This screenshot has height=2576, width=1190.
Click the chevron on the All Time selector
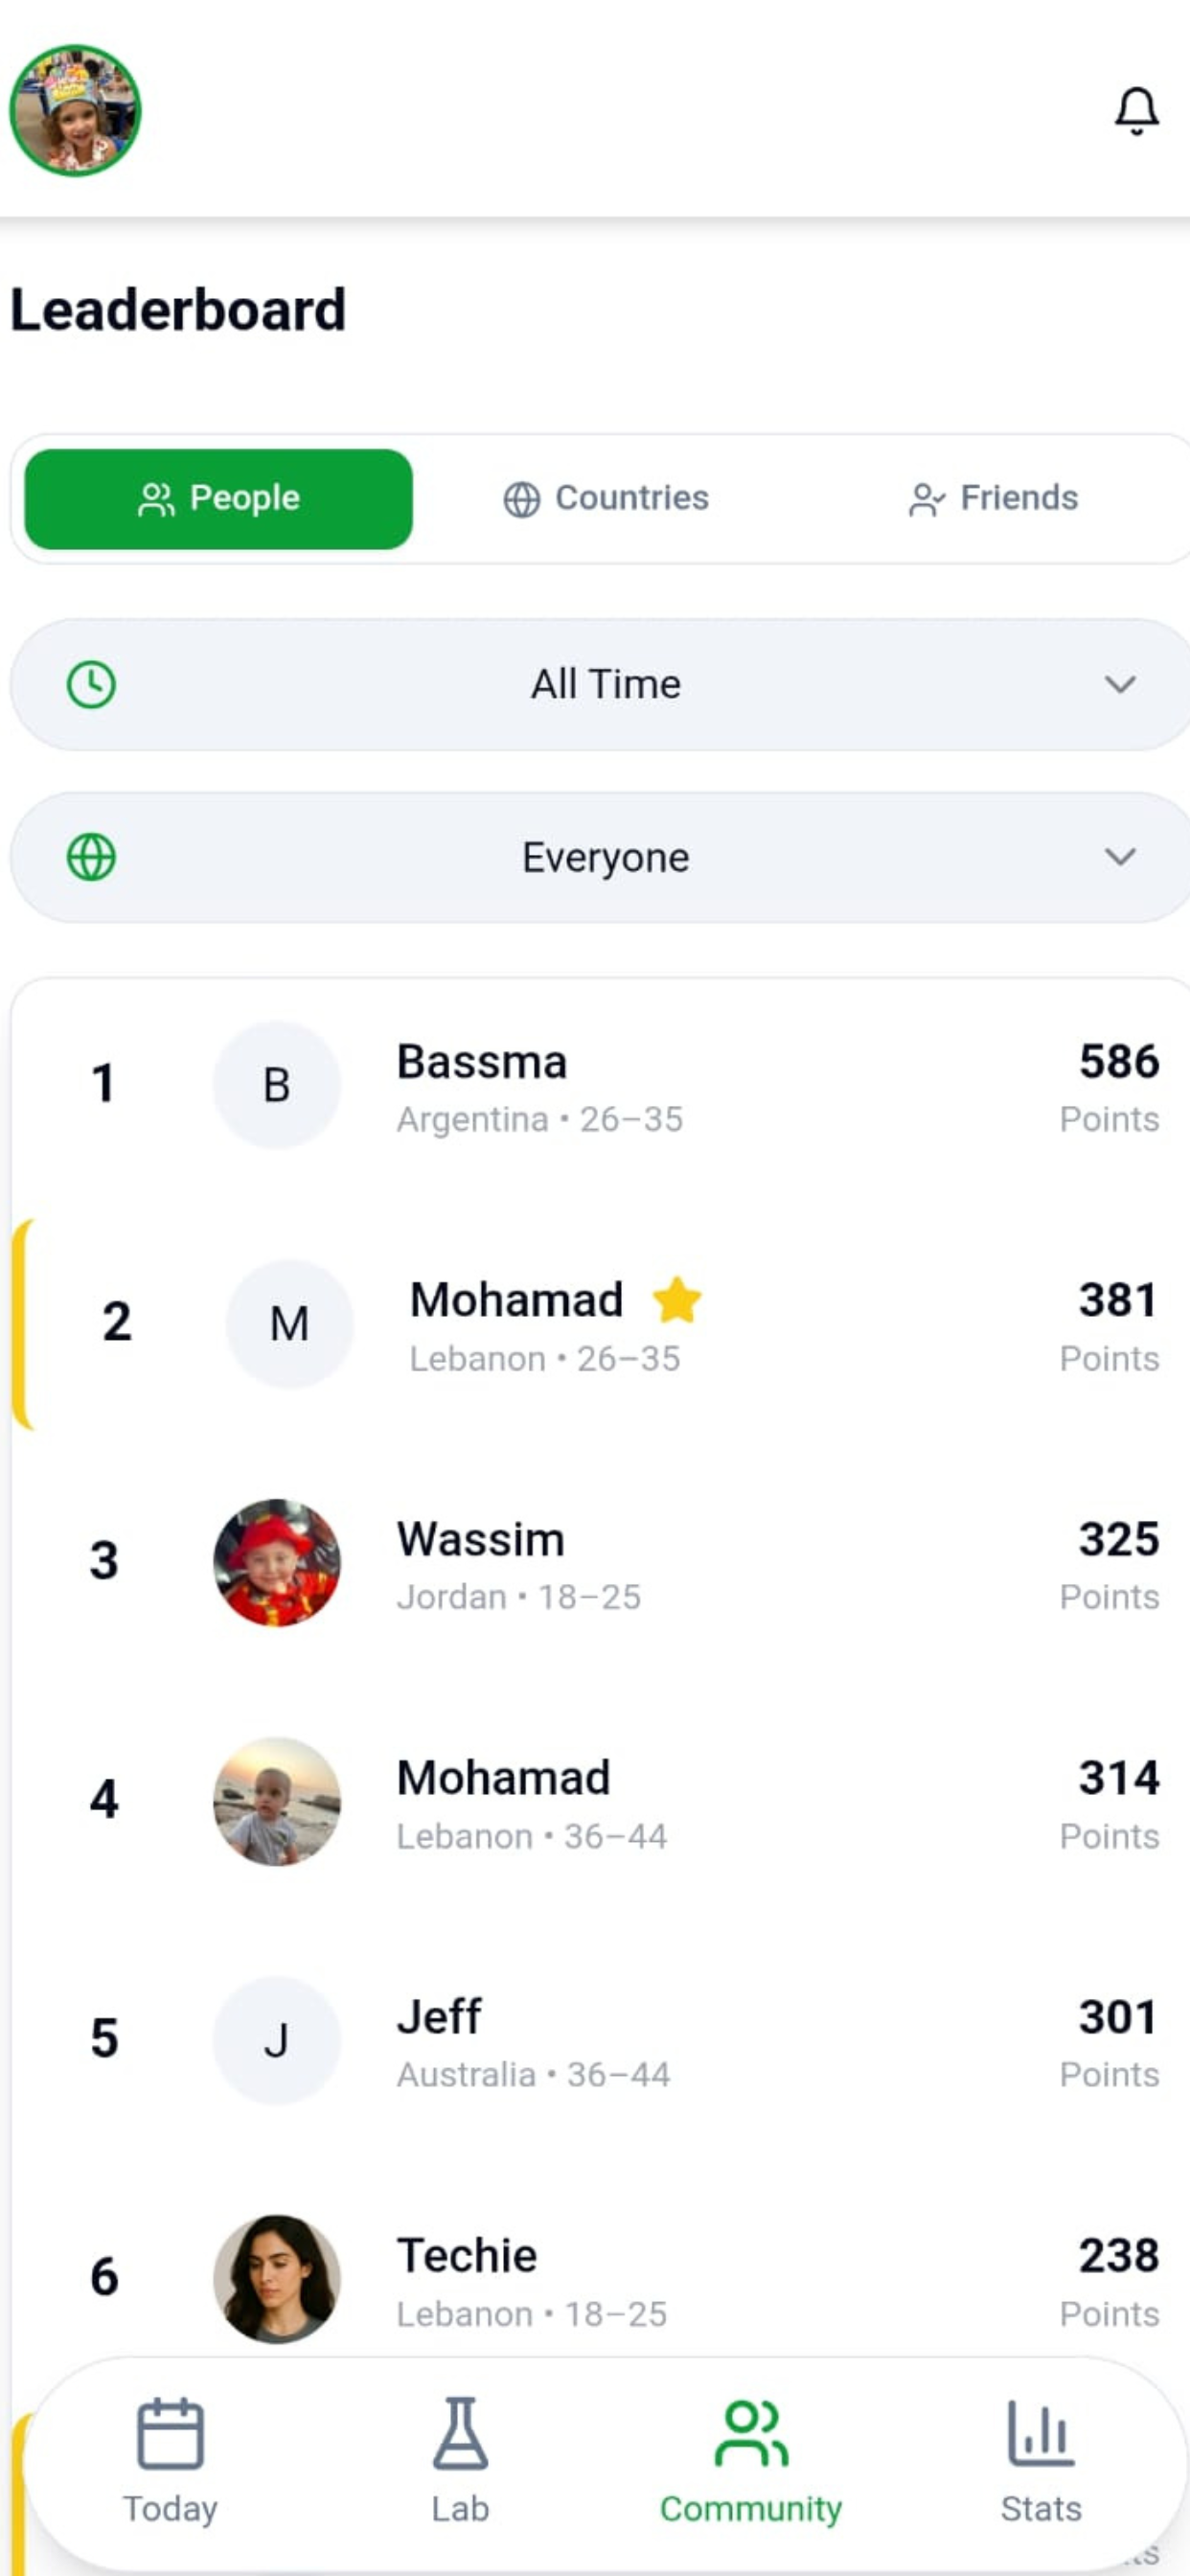pos(1120,685)
